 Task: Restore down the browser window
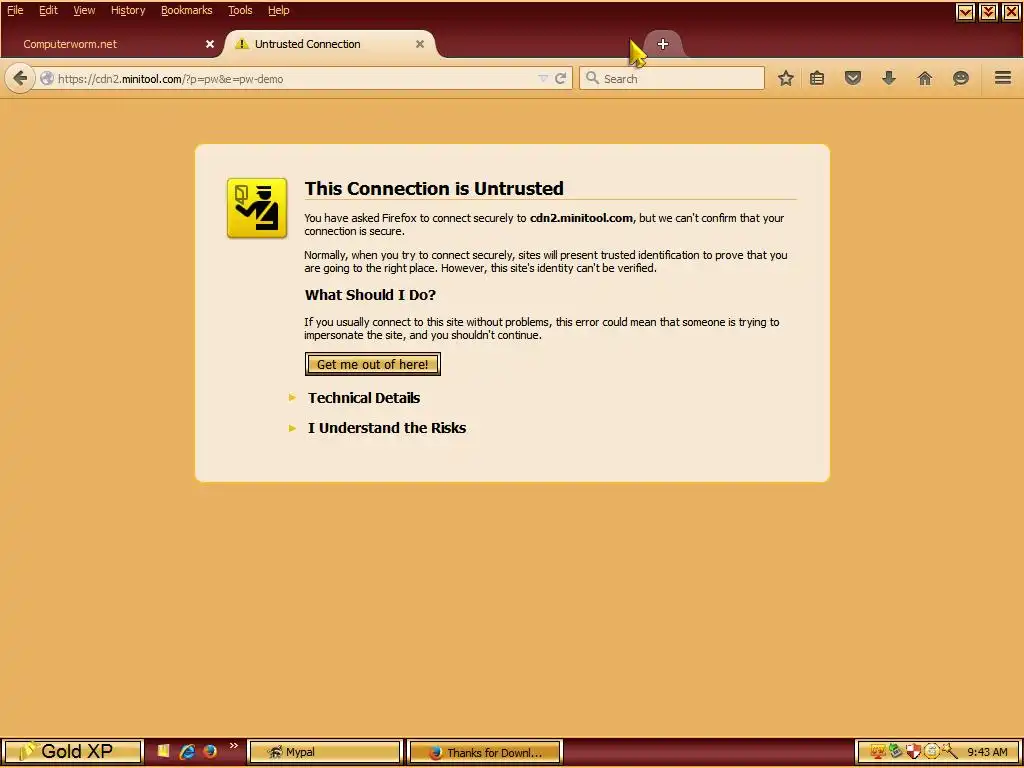[988, 12]
